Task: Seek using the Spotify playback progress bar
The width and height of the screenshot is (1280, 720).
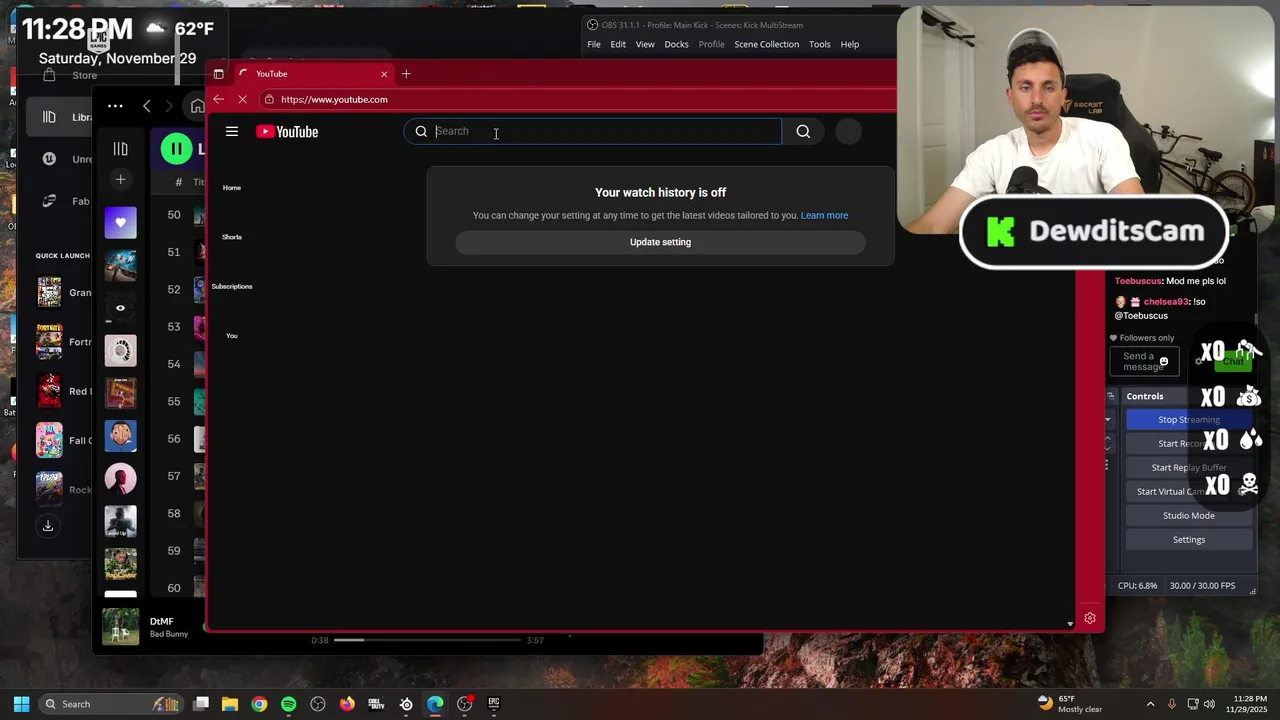Action: click(x=427, y=640)
